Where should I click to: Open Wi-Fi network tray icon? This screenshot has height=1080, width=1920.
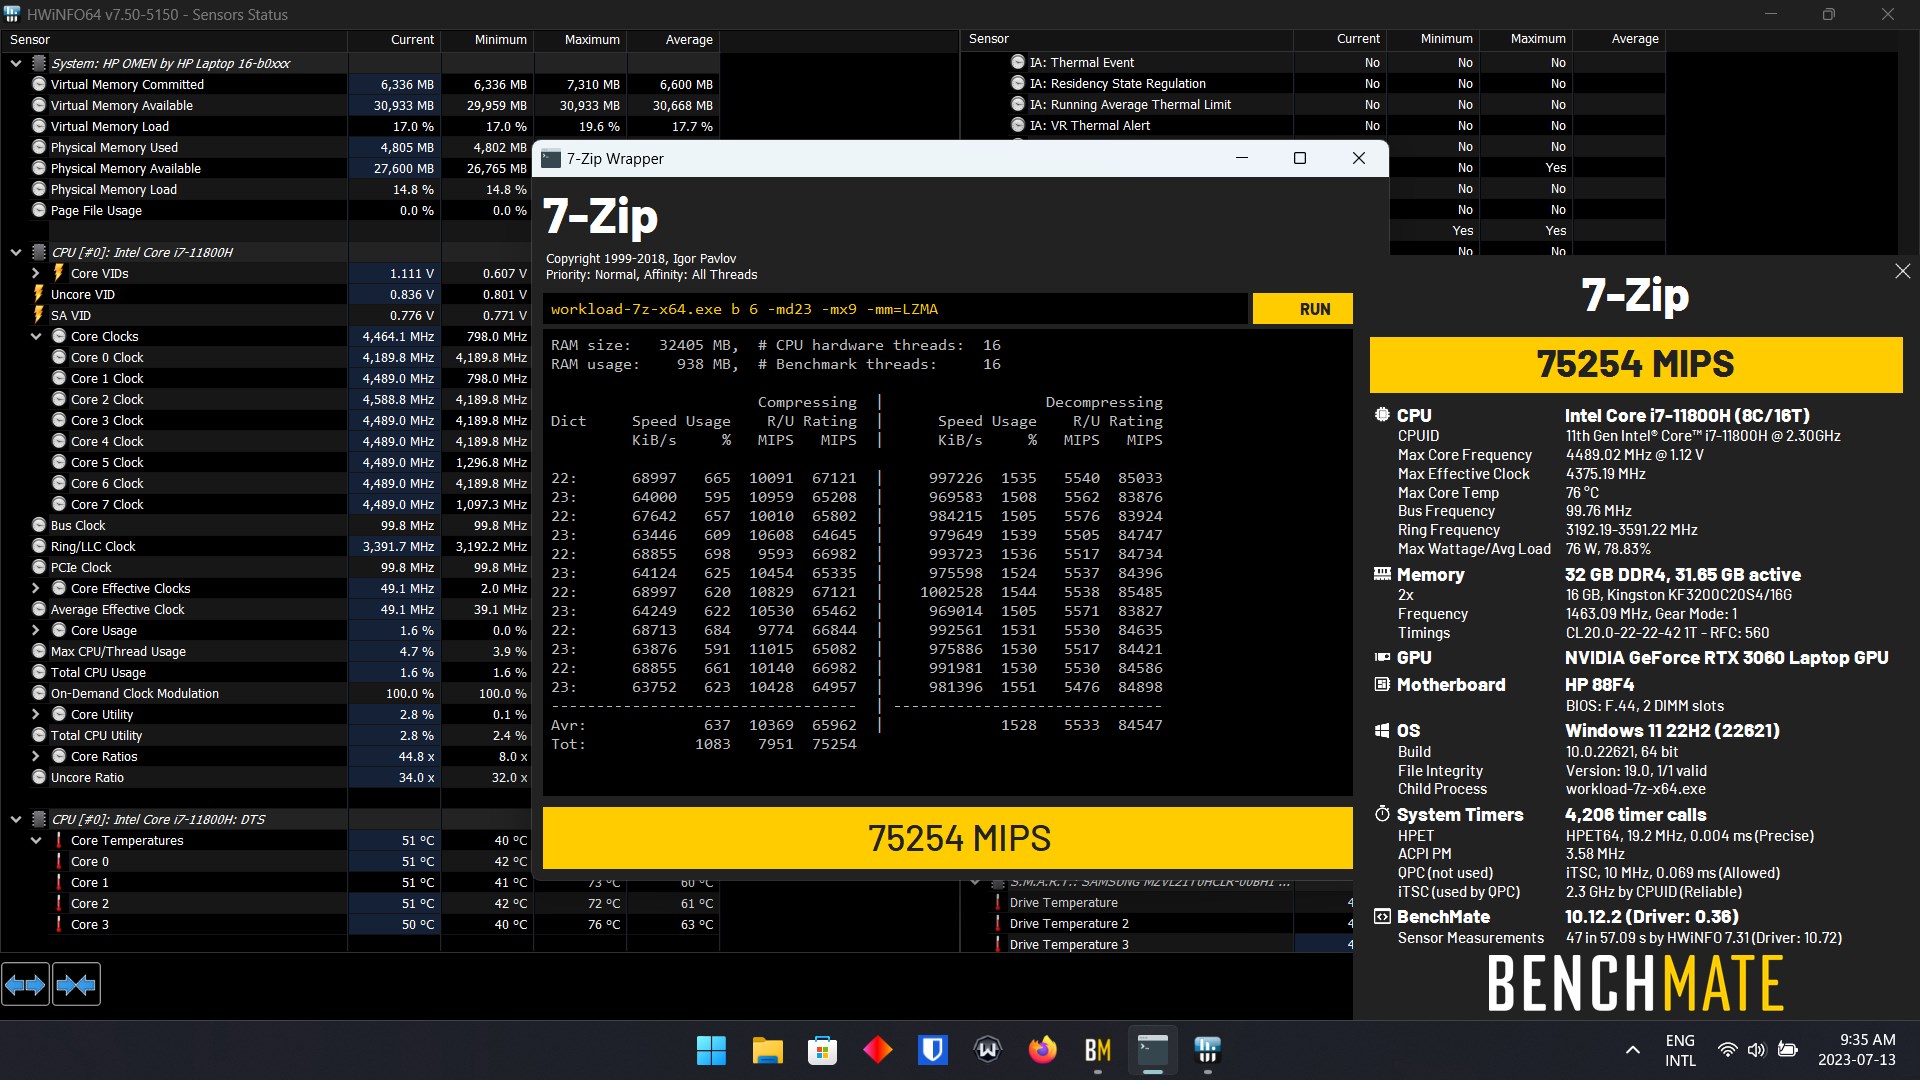(x=1727, y=1050)
